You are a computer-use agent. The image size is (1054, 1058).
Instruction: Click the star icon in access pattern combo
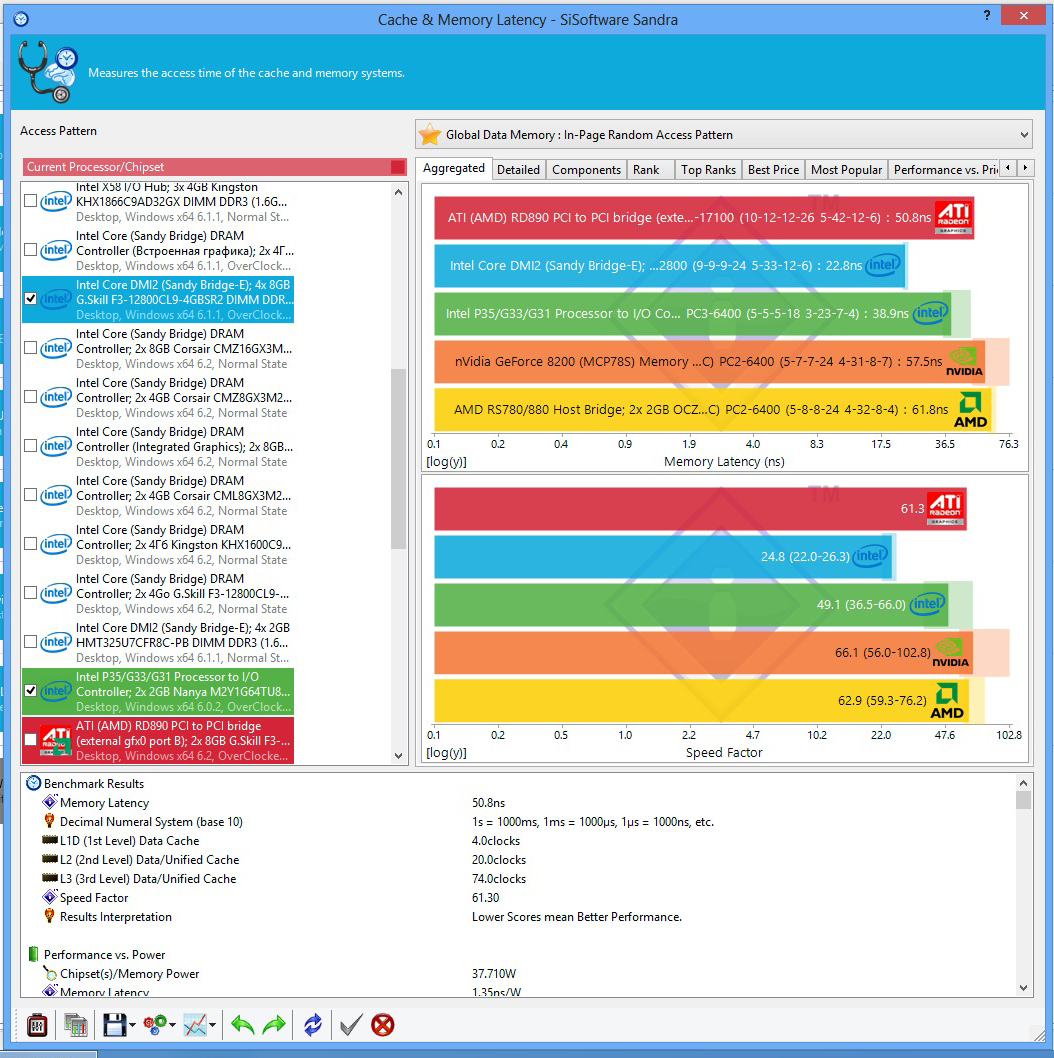(430, 134)
